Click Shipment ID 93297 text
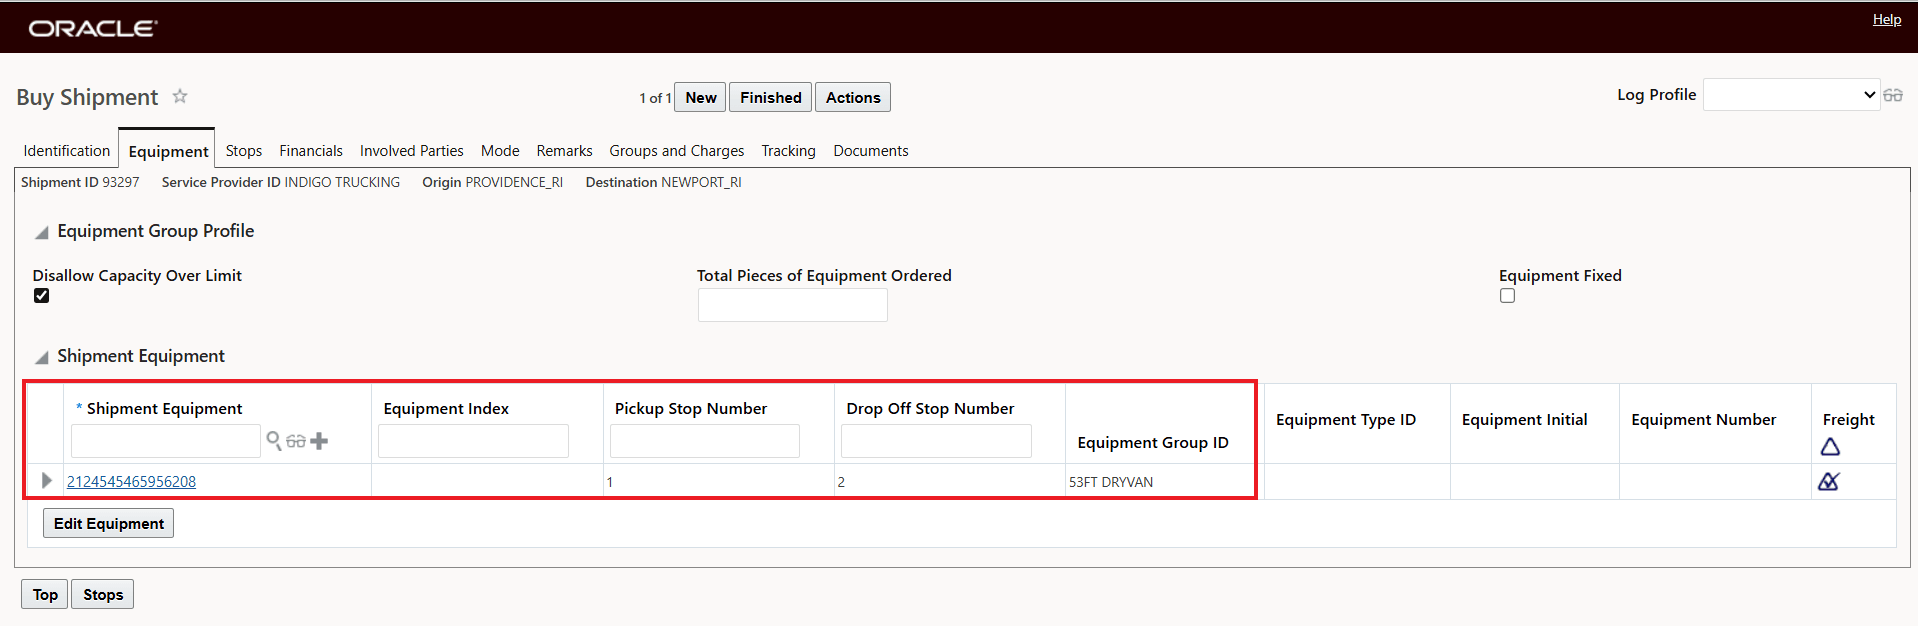Viewport: 1918px width, 626px height. 80,182
